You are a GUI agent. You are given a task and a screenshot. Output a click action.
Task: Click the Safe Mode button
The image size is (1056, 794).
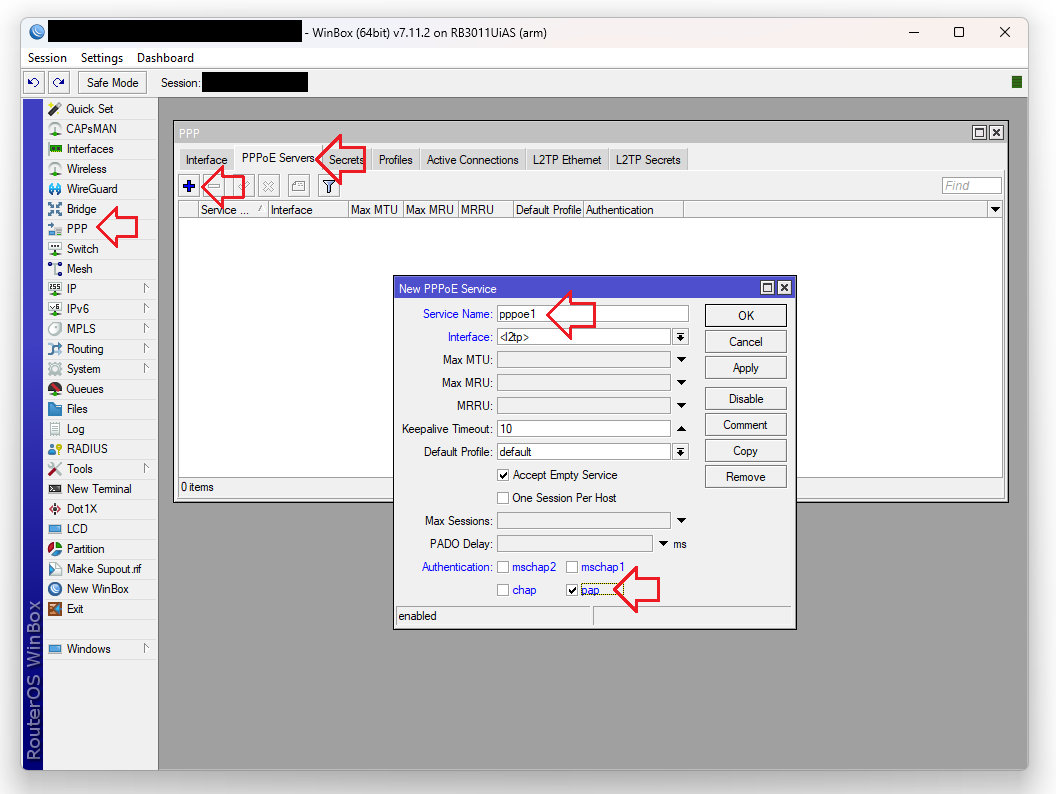pos(112,83)
